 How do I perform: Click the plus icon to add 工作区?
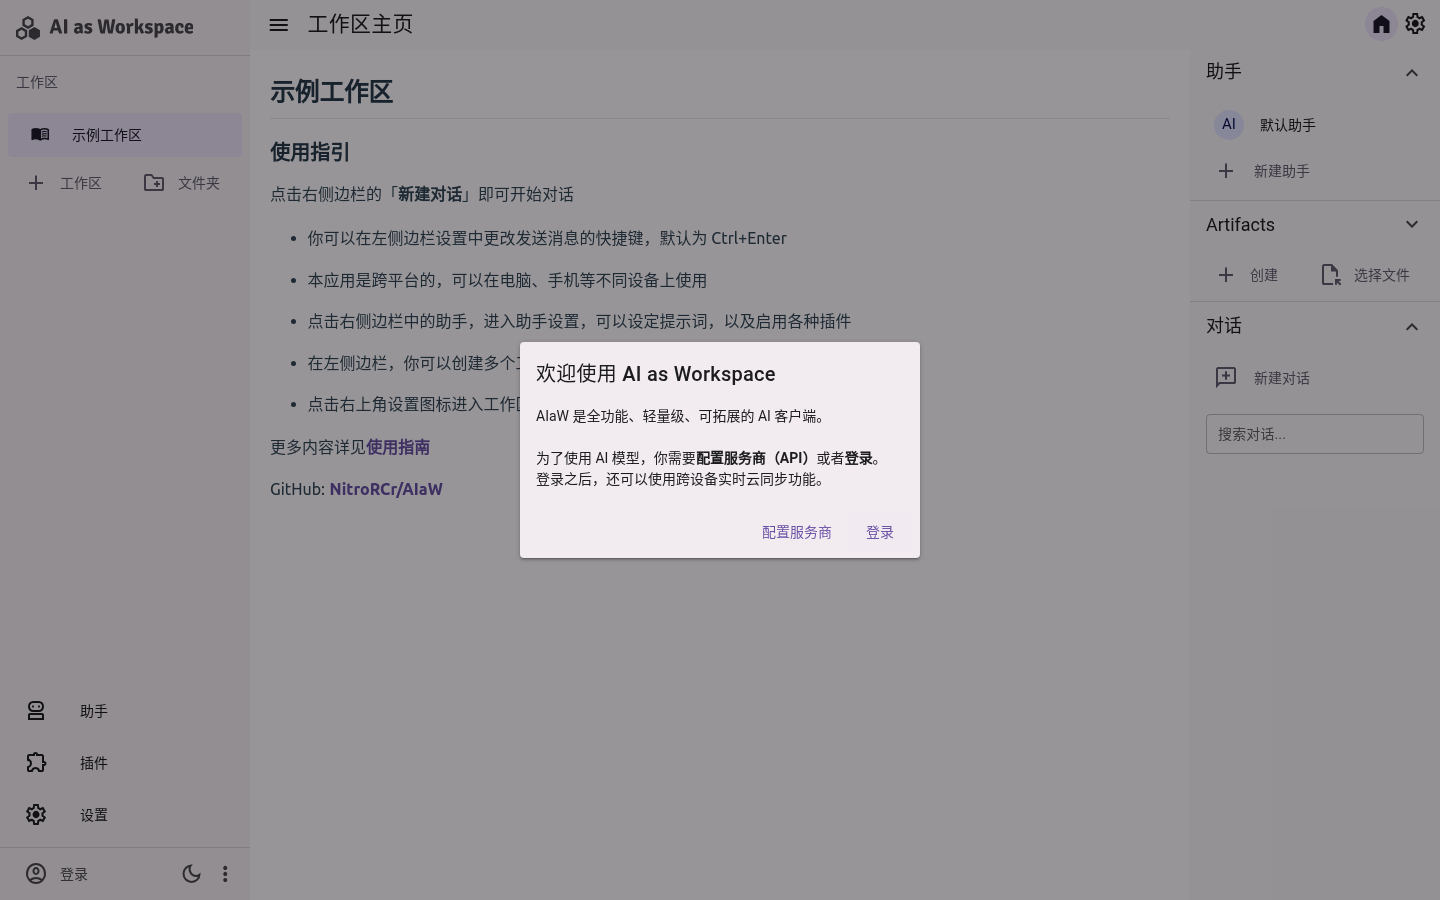pos(36,183)
